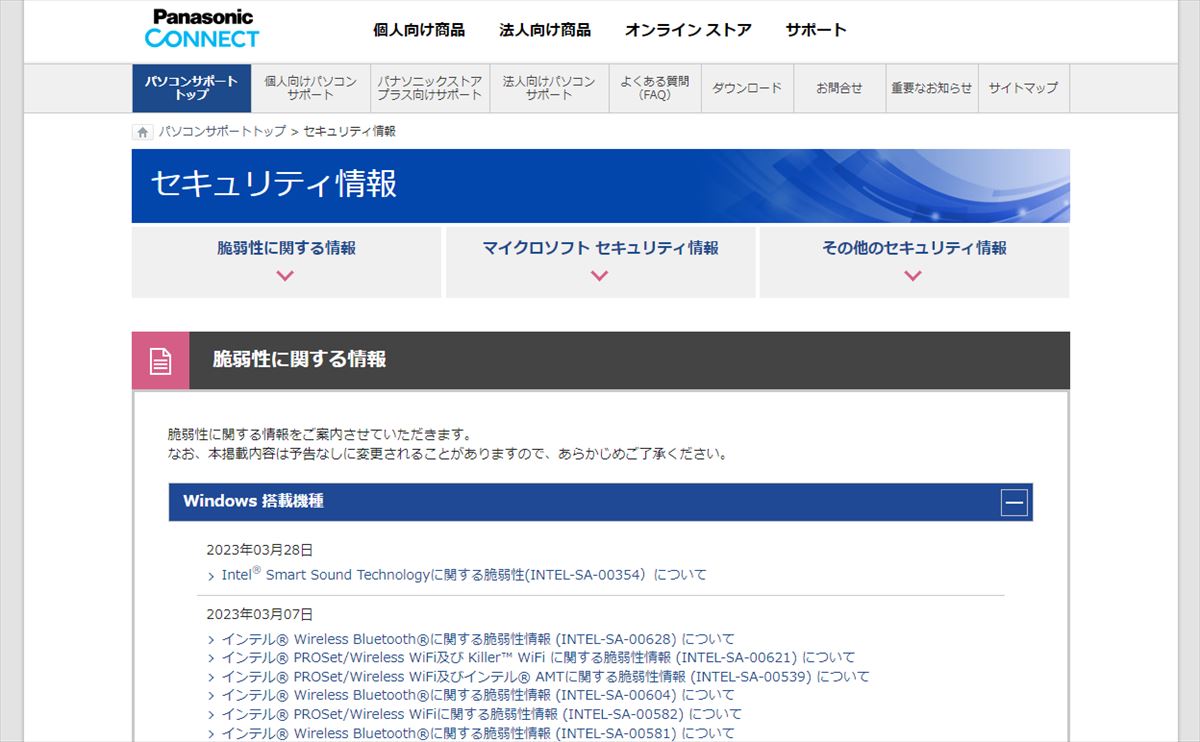1200x742 pixels.
Task: Open Wireless Bluetooth INTEL-SA-00628 link
Action: 478,639
